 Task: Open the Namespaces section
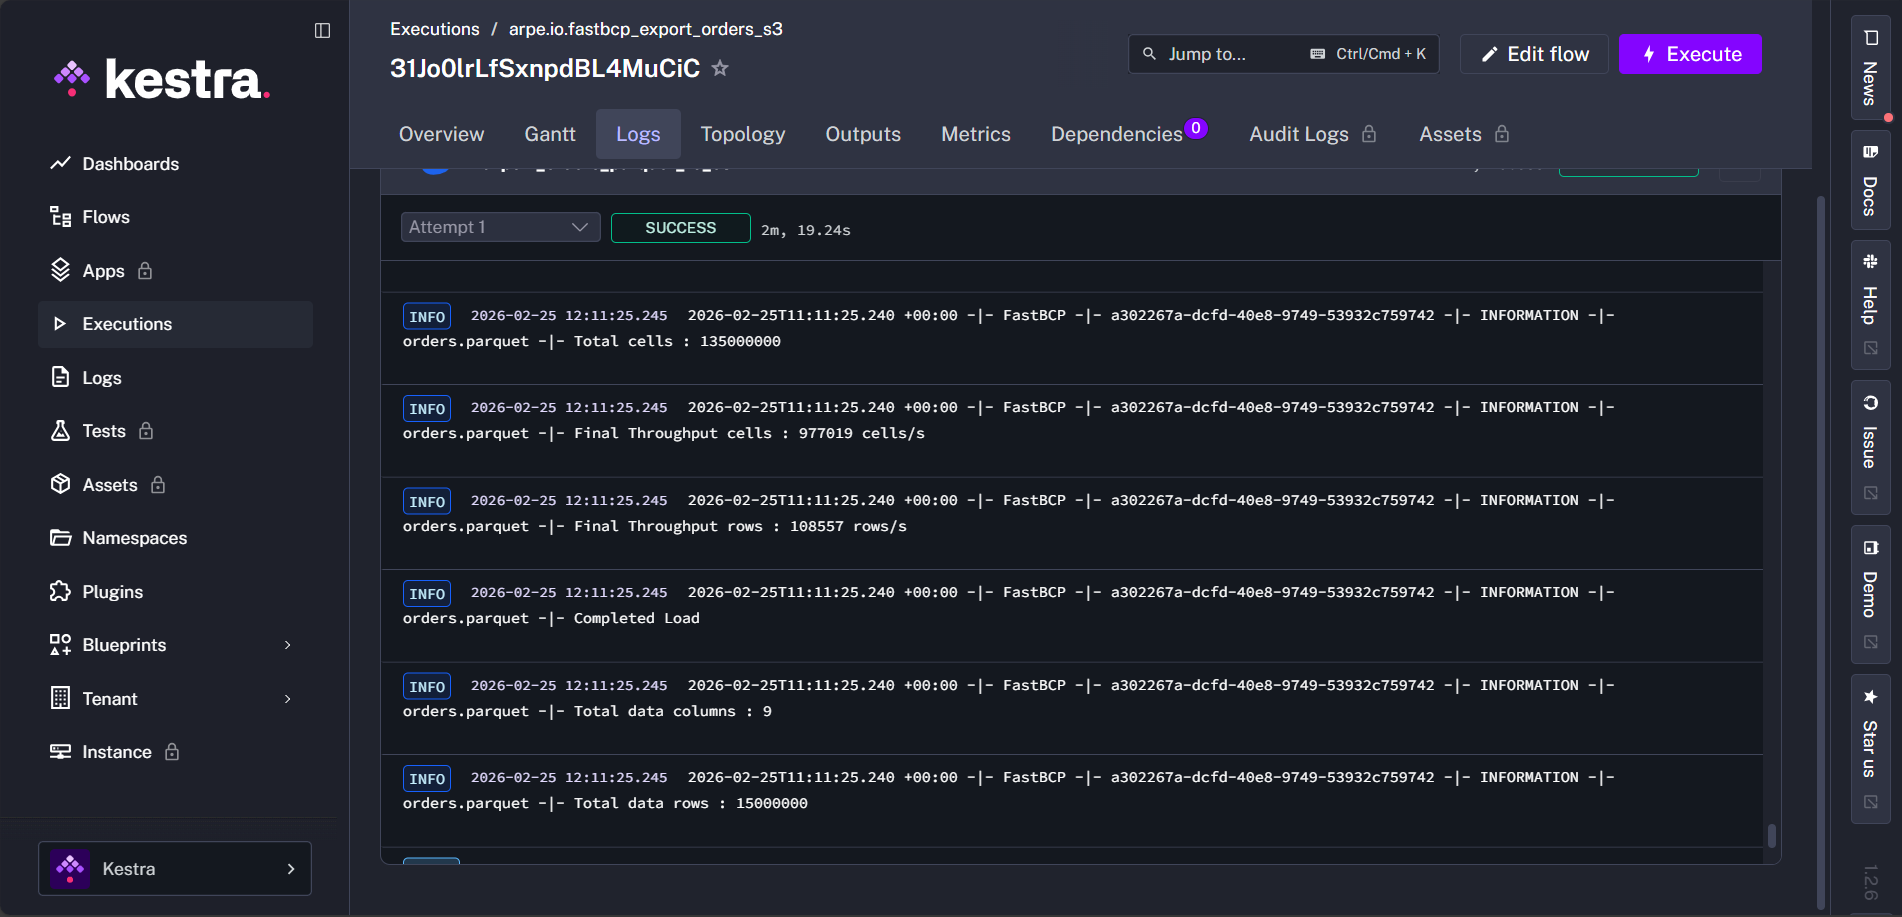[134, 537]
